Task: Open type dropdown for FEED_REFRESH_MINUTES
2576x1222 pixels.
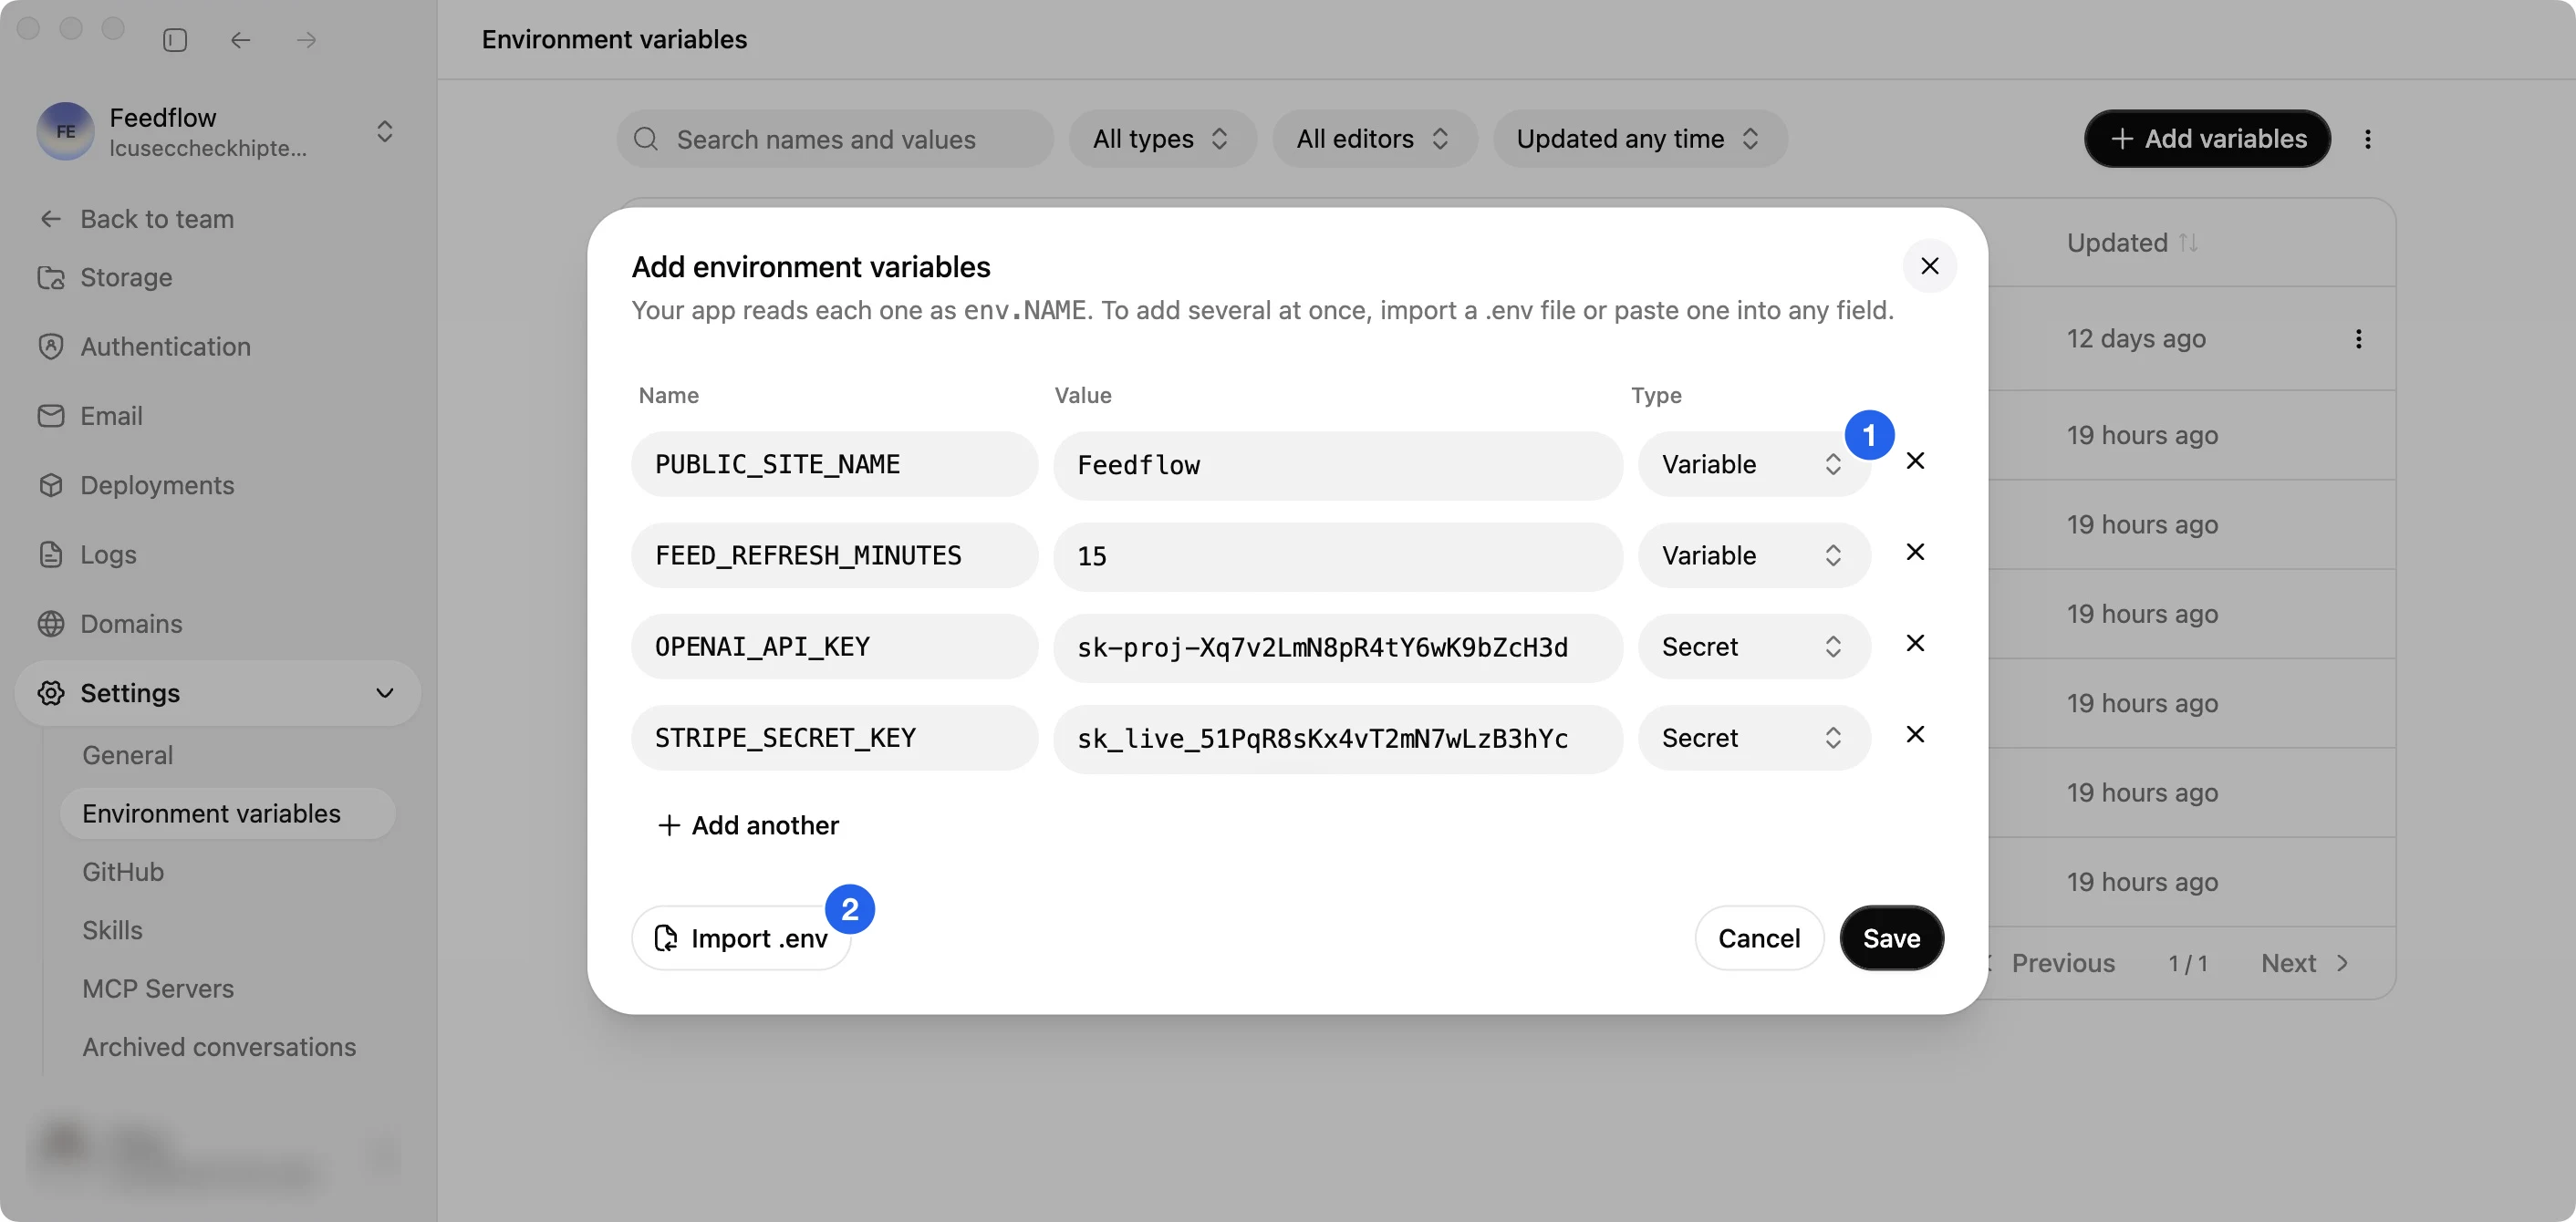Action: click(1753, 555)
